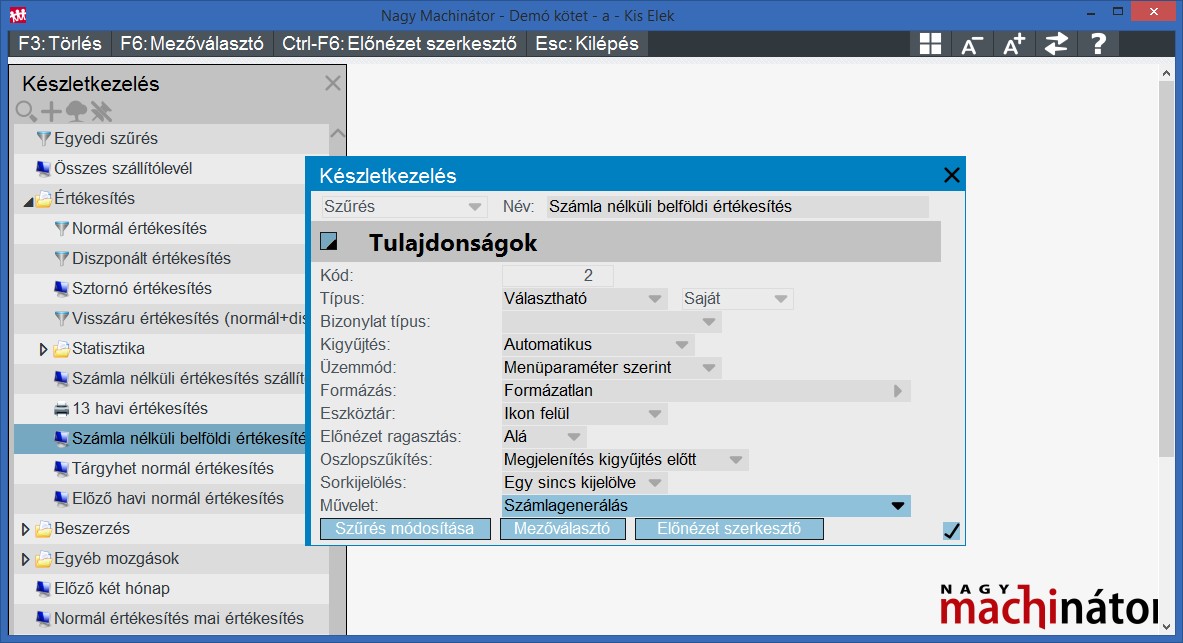Expand the Beszerzés folder arrow
Screen dimensions: 1183x643
(25, 529)
